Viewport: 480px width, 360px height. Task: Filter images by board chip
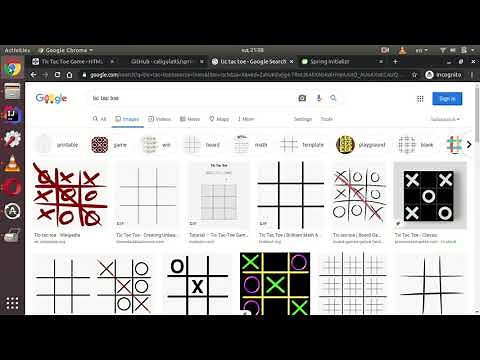(202, 145)
